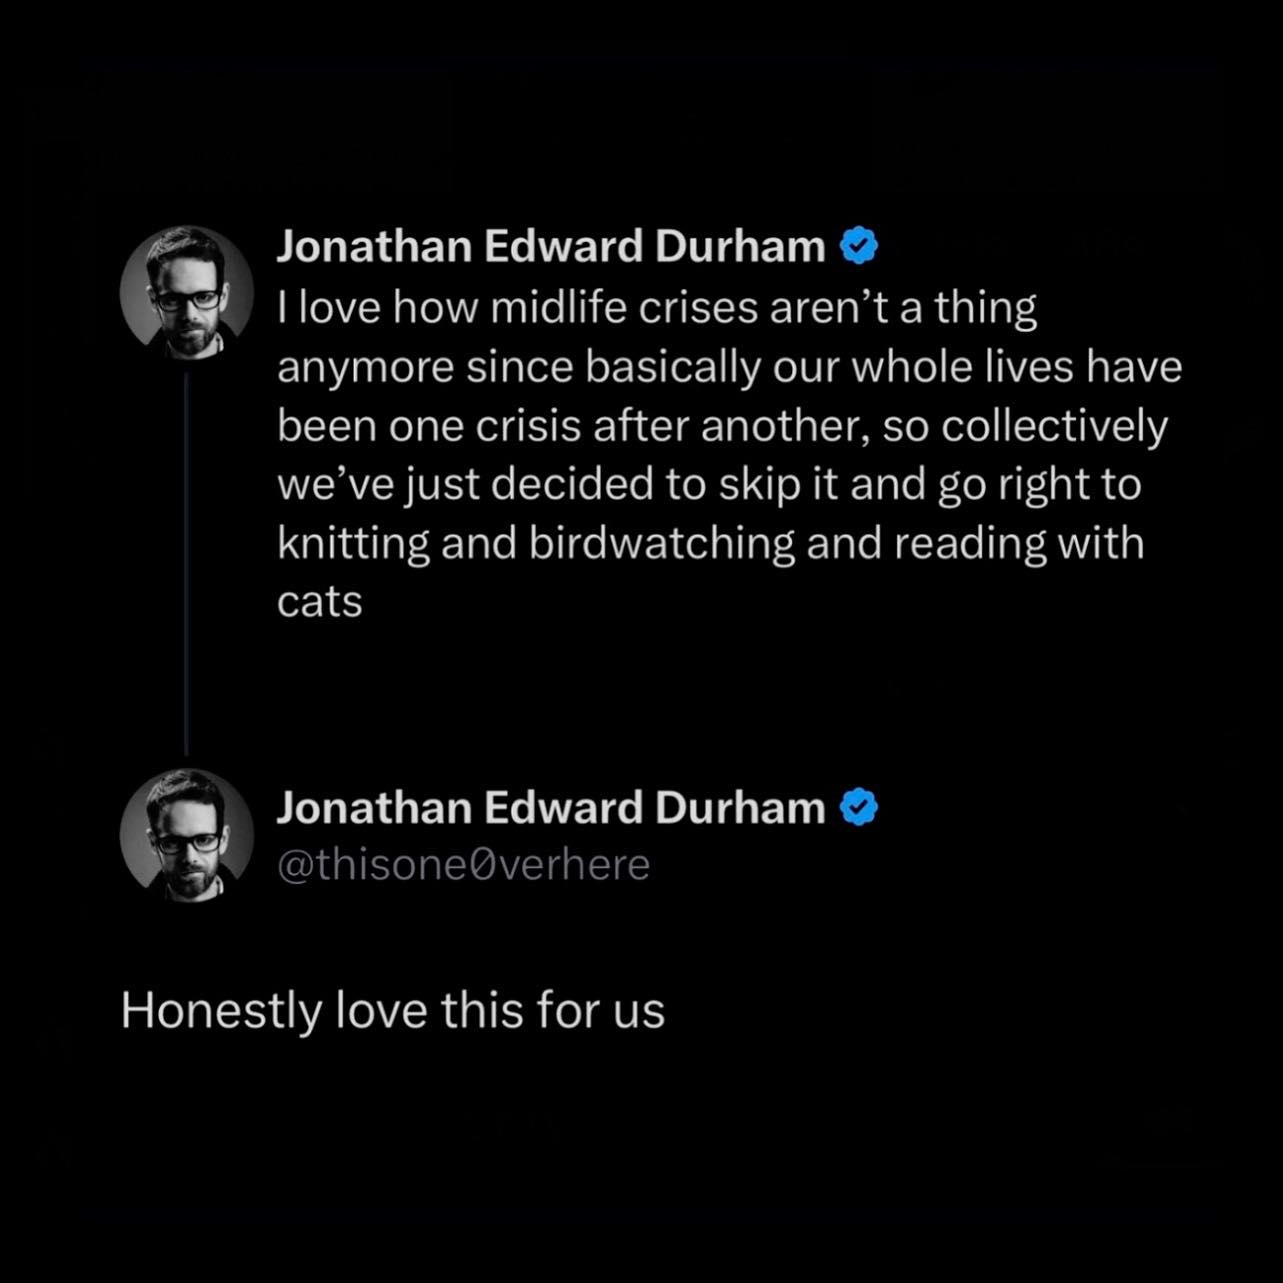Click the word 'knitting' in the tweet
1283x1283 pixels.
coord(353,543)
